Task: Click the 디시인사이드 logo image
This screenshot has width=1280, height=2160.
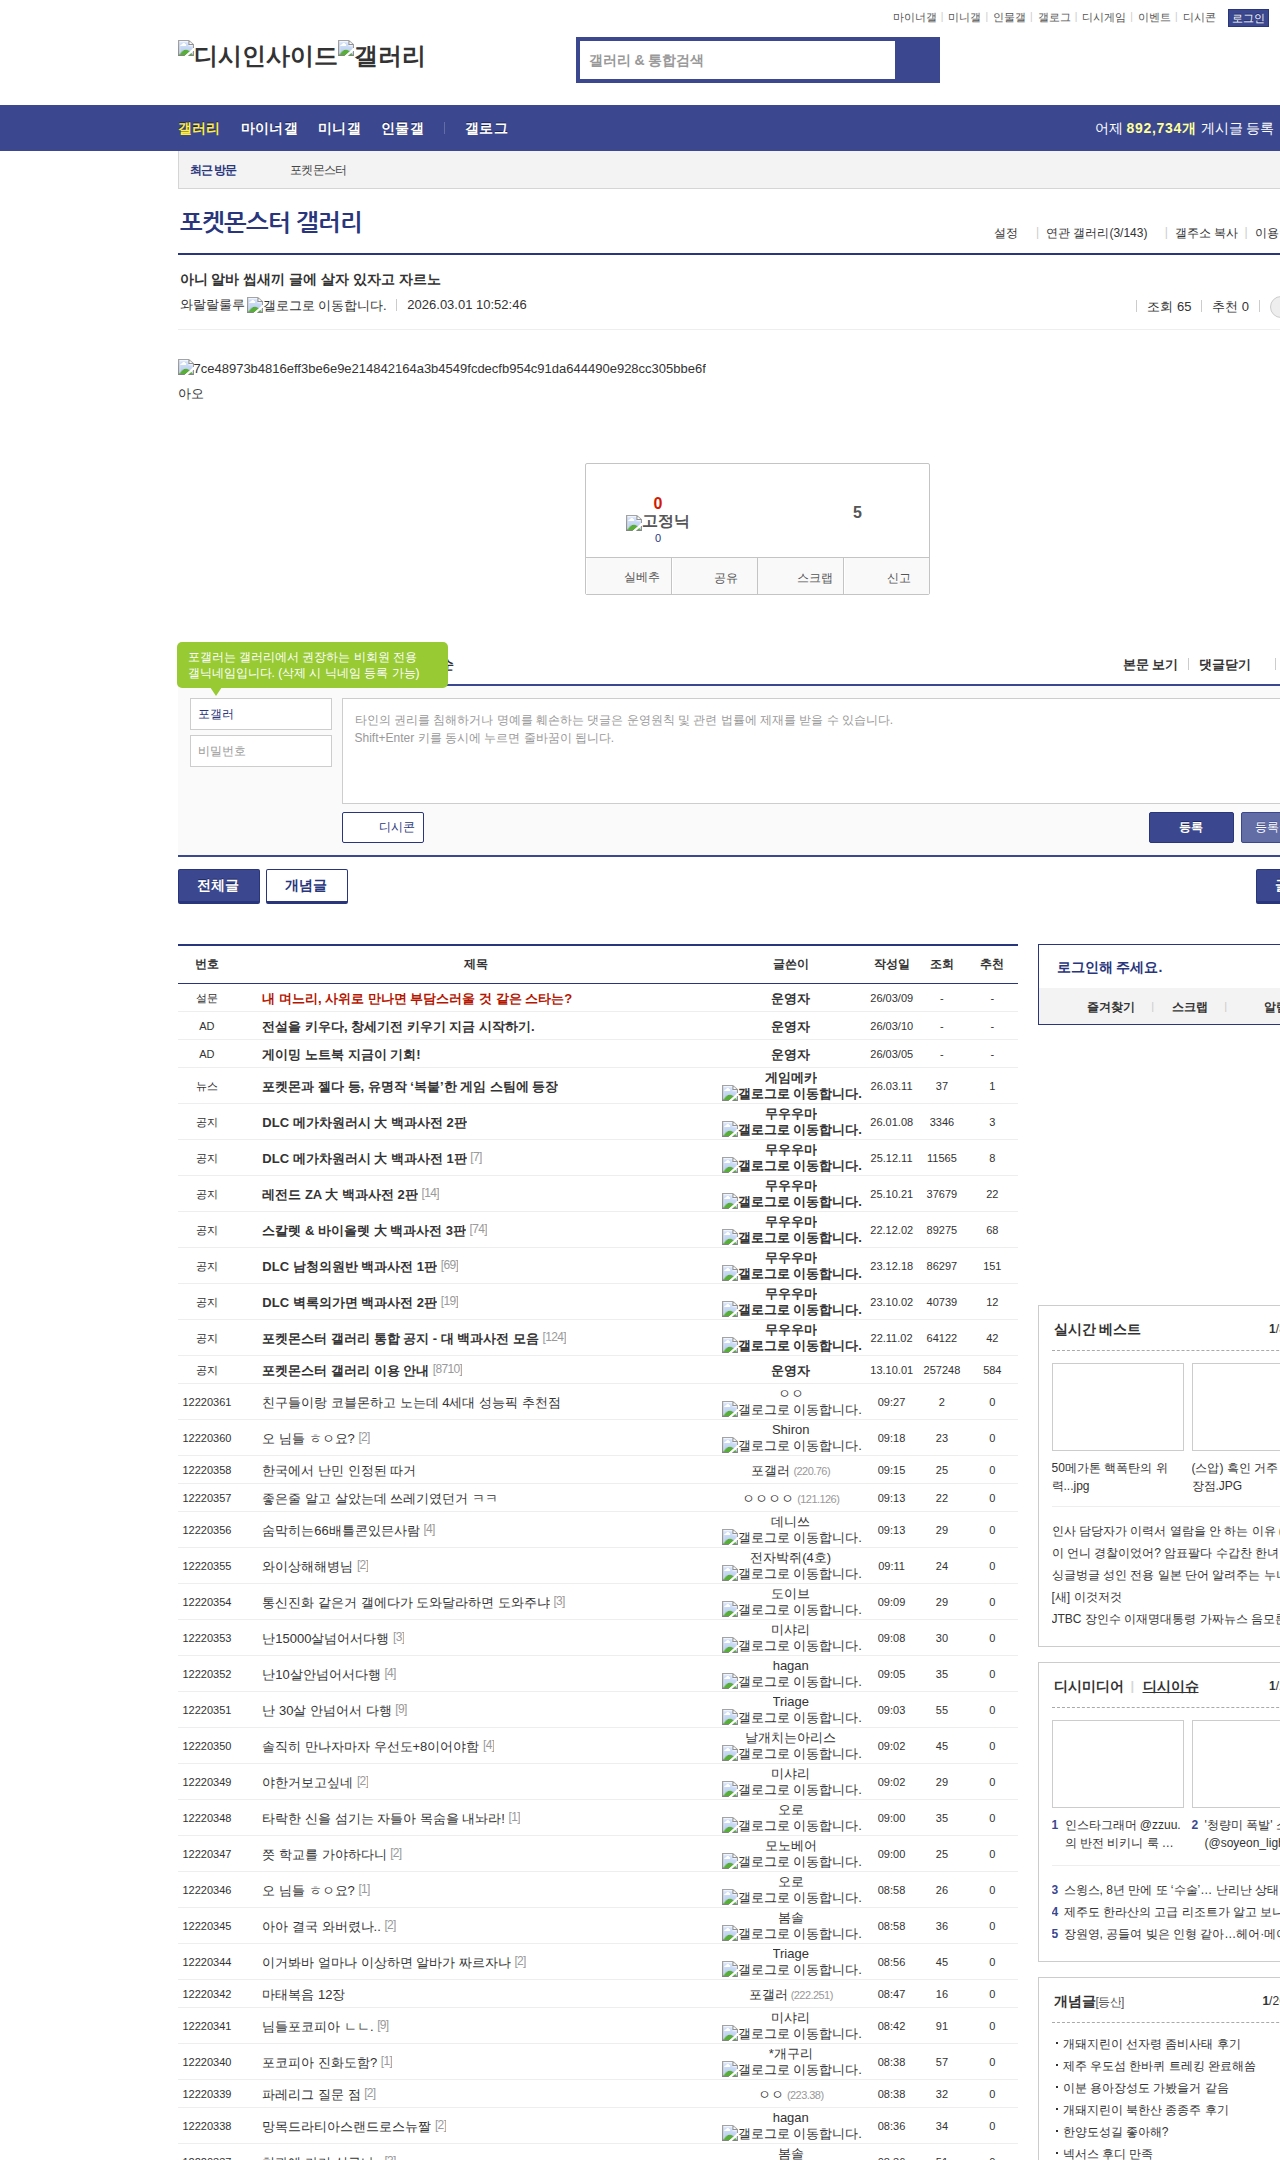Action: [257, 55]
